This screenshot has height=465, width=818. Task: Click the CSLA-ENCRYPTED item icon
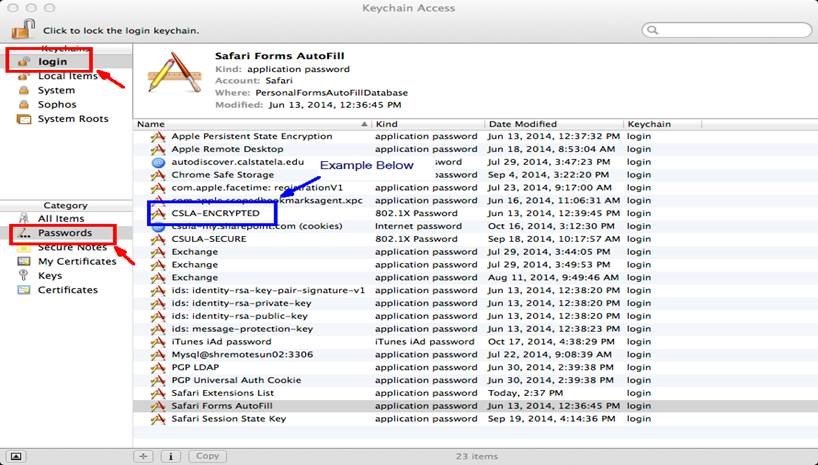[158, 213]
